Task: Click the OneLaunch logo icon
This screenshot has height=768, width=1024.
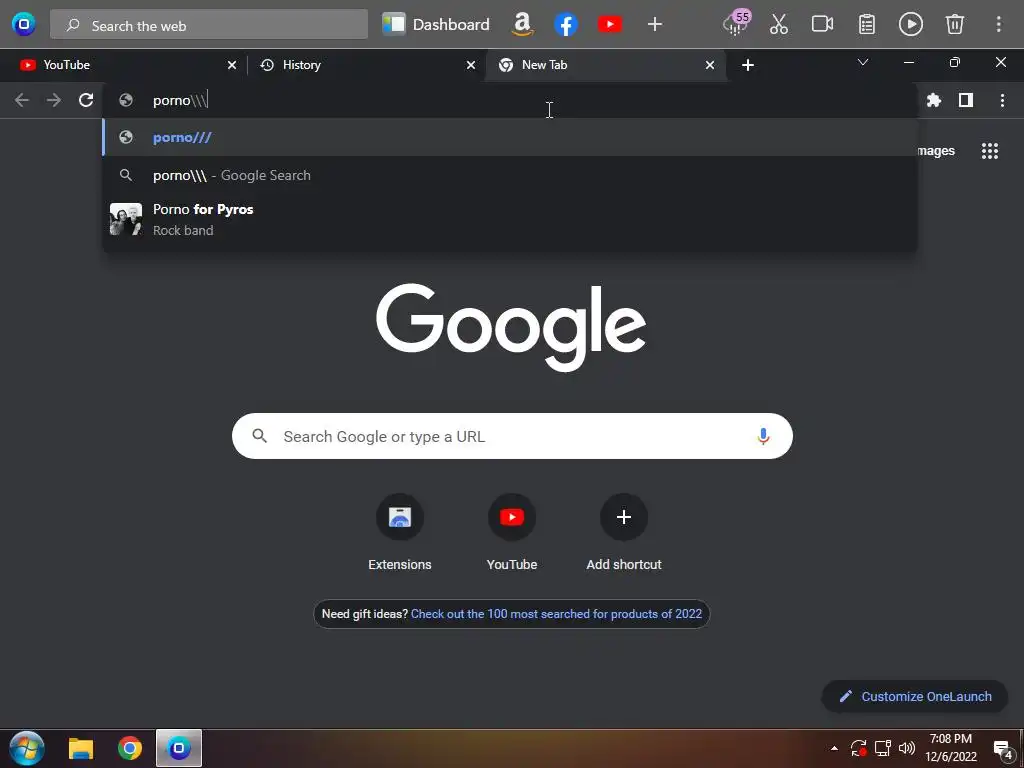Action: (x=24, y=24)
